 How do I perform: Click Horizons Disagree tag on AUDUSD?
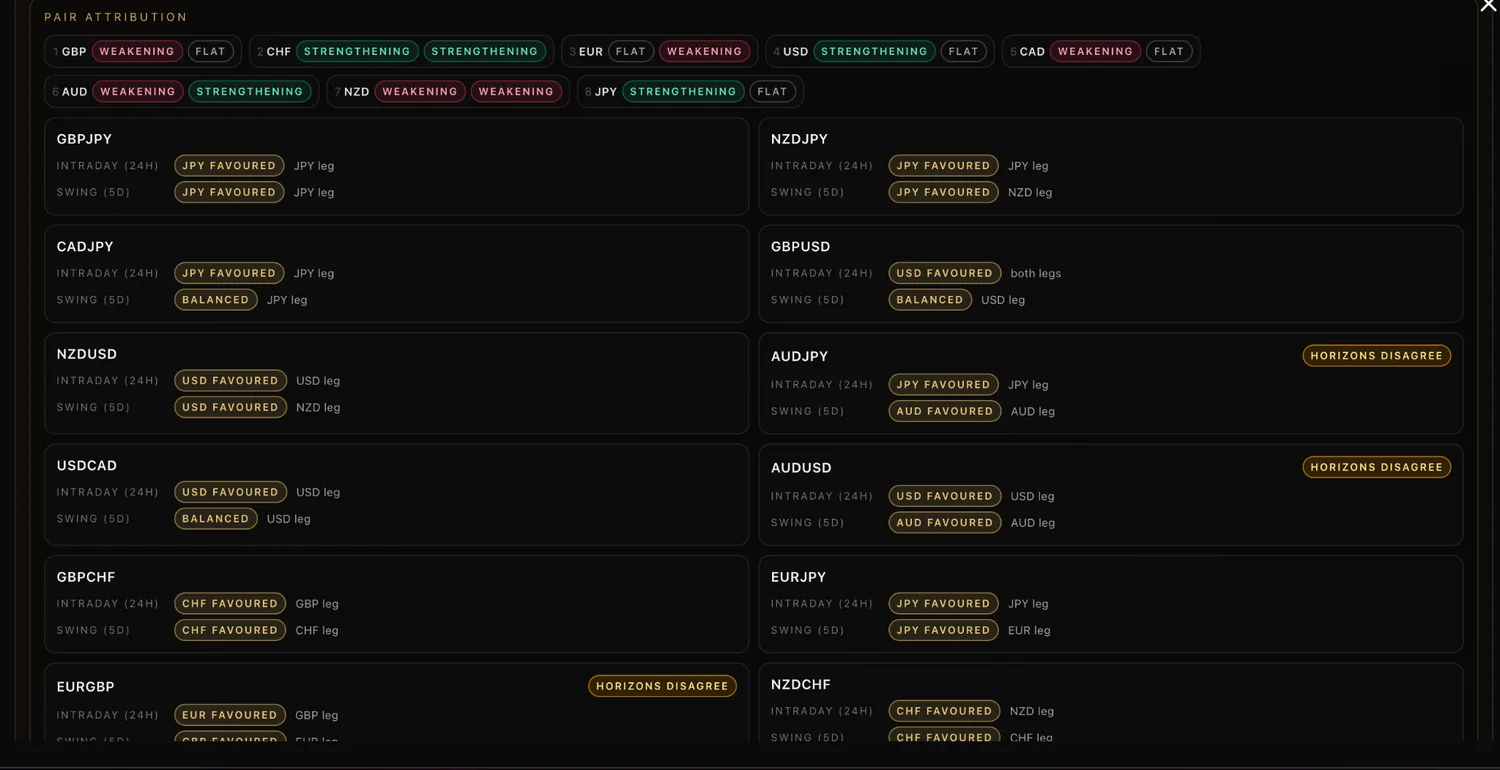click(1376, 467)
